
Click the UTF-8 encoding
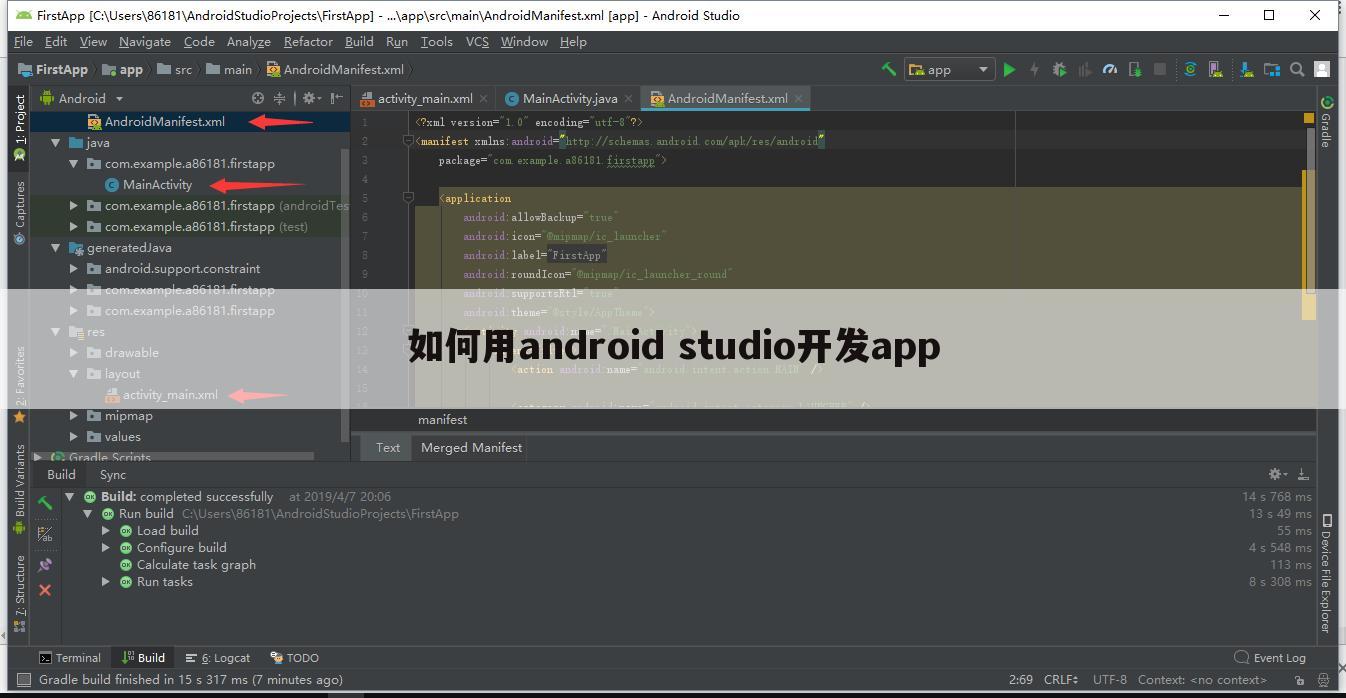[1110, 680]
